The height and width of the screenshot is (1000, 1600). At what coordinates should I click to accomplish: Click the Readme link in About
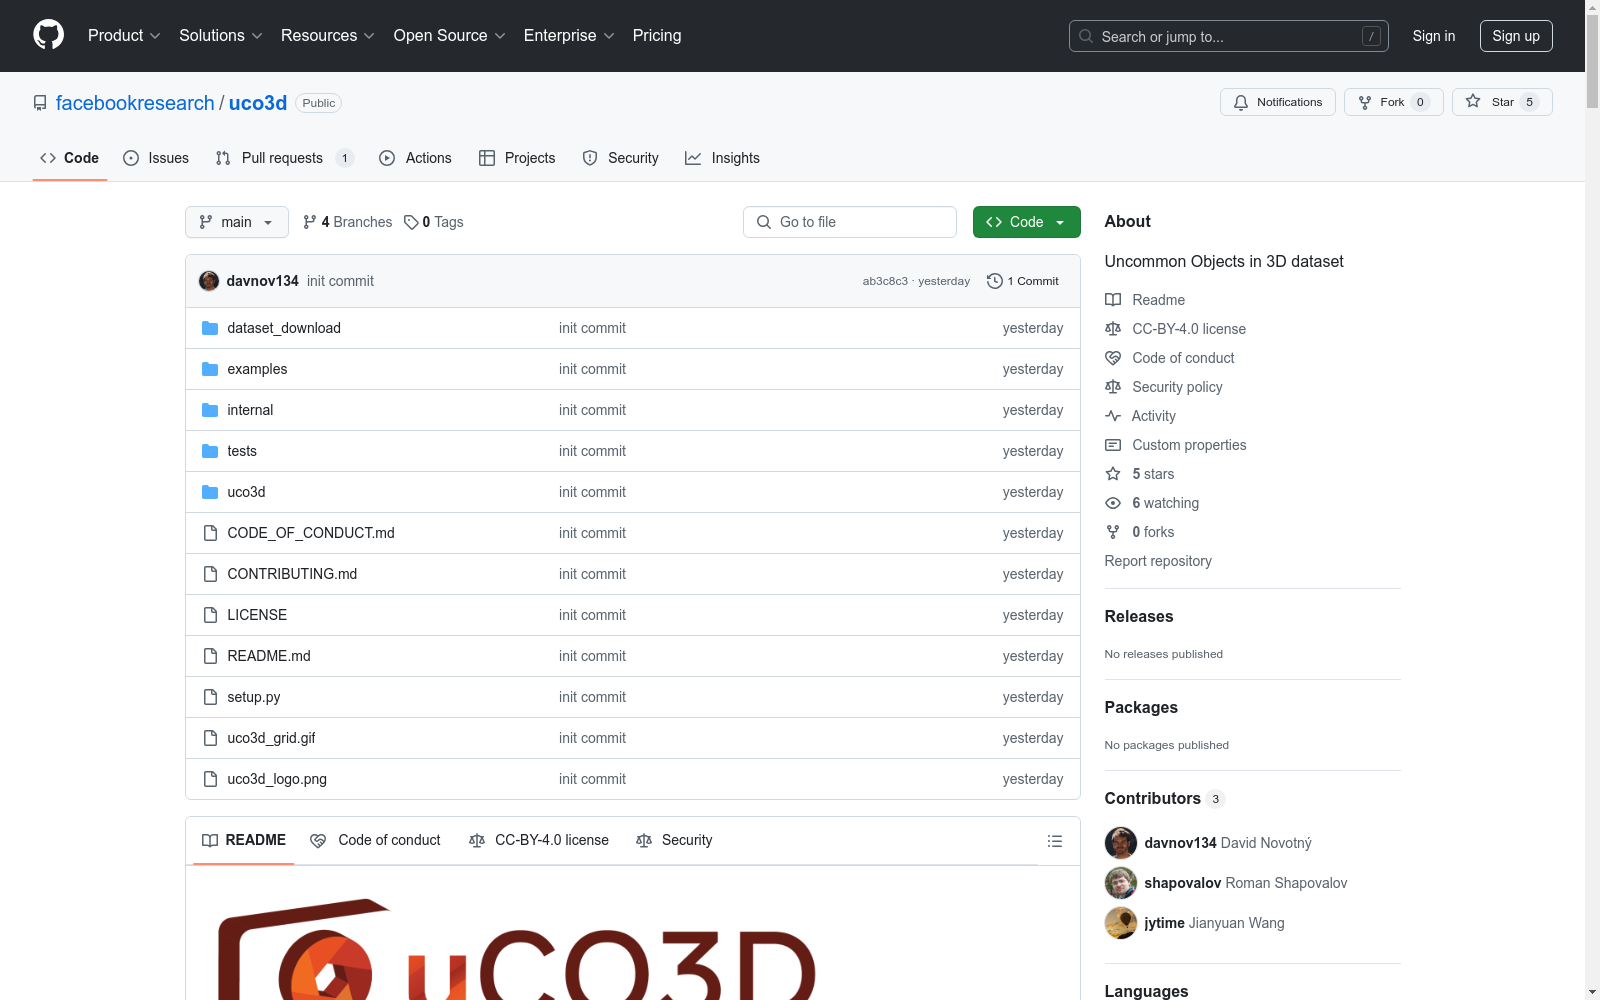pos(1158,300)
